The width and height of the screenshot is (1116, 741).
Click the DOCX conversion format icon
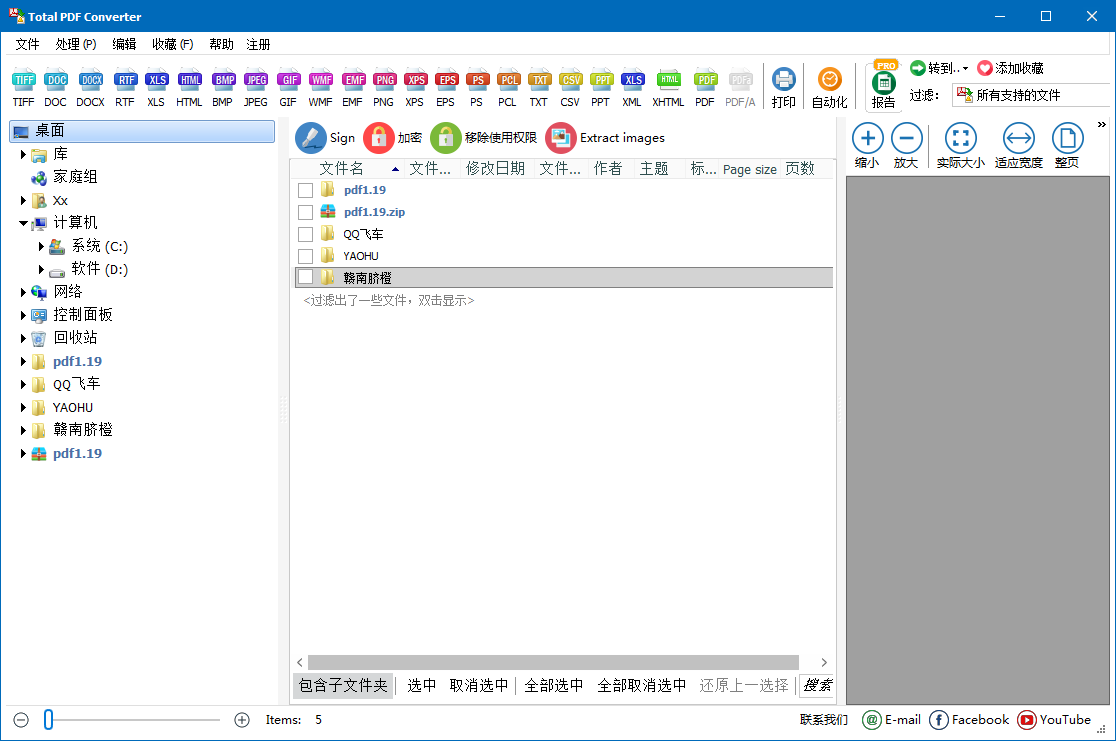(90, 81)
